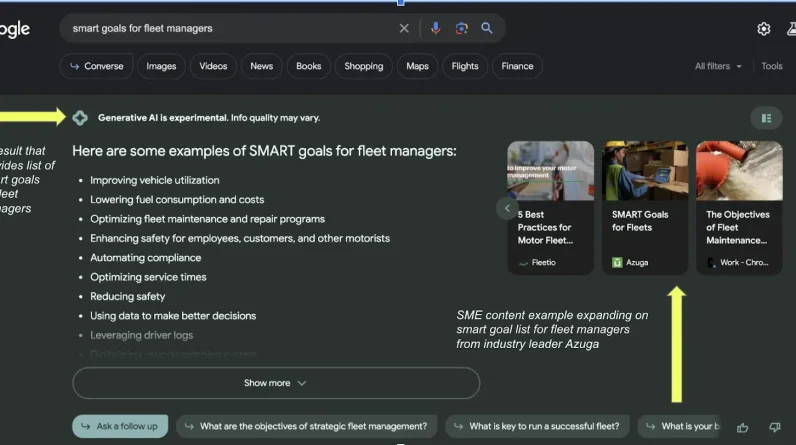This screenshot has width=796, height=445.
Task: Switch to Finance results
Action: (x=517, y=66)
